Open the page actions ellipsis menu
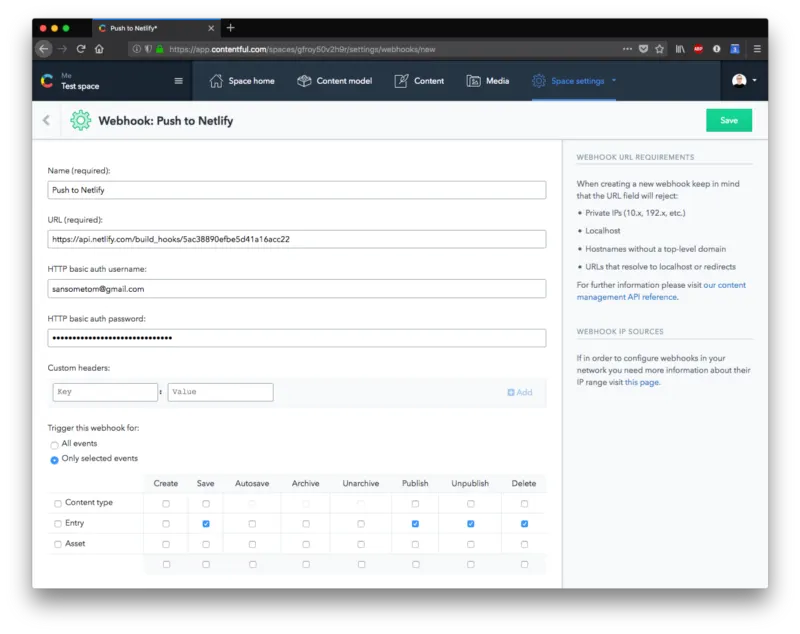The height and width of the screenshot is (634, 800). coord(627,49)
